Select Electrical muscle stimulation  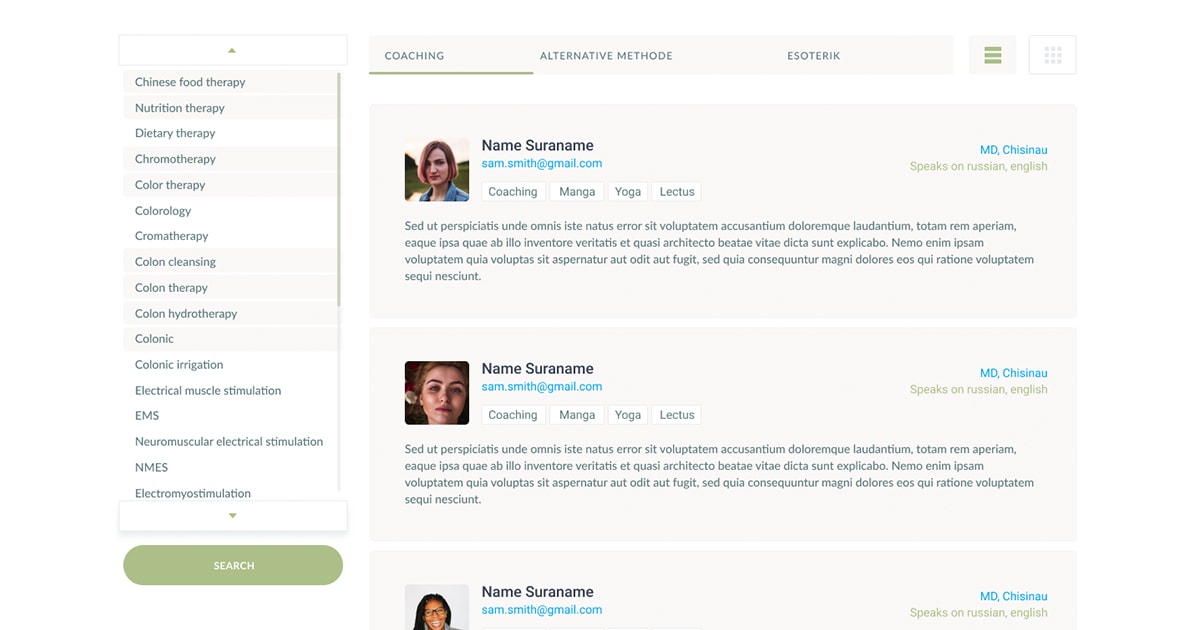pyautogui.click(x=230, y=391)
